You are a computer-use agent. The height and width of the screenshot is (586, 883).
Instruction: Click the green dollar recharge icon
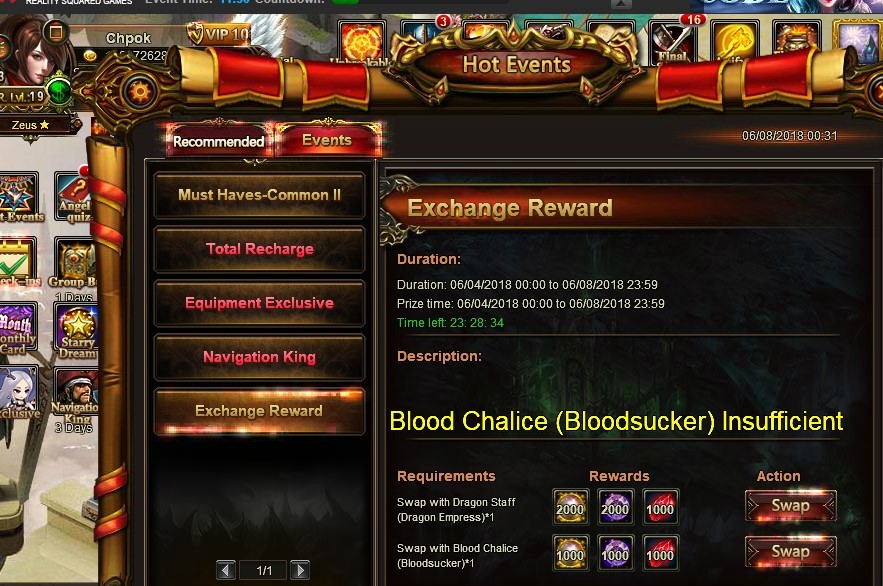tap(59, 91)
